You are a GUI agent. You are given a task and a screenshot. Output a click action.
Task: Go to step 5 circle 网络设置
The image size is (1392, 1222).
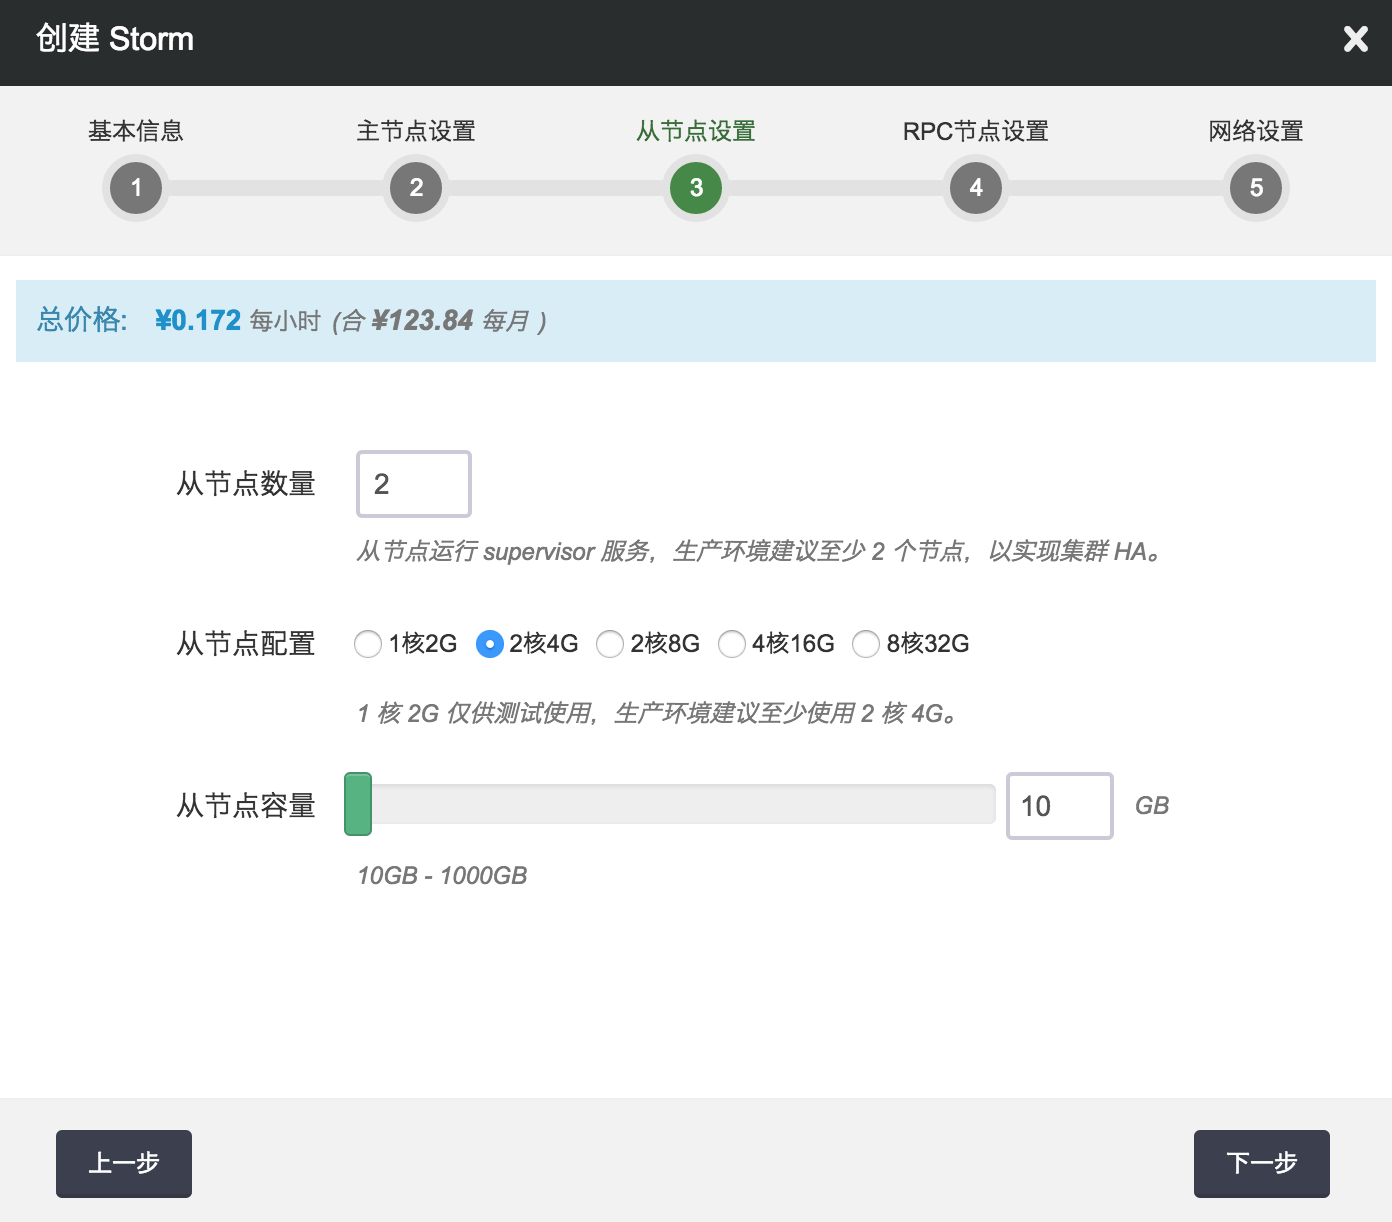coord(1256,188)
